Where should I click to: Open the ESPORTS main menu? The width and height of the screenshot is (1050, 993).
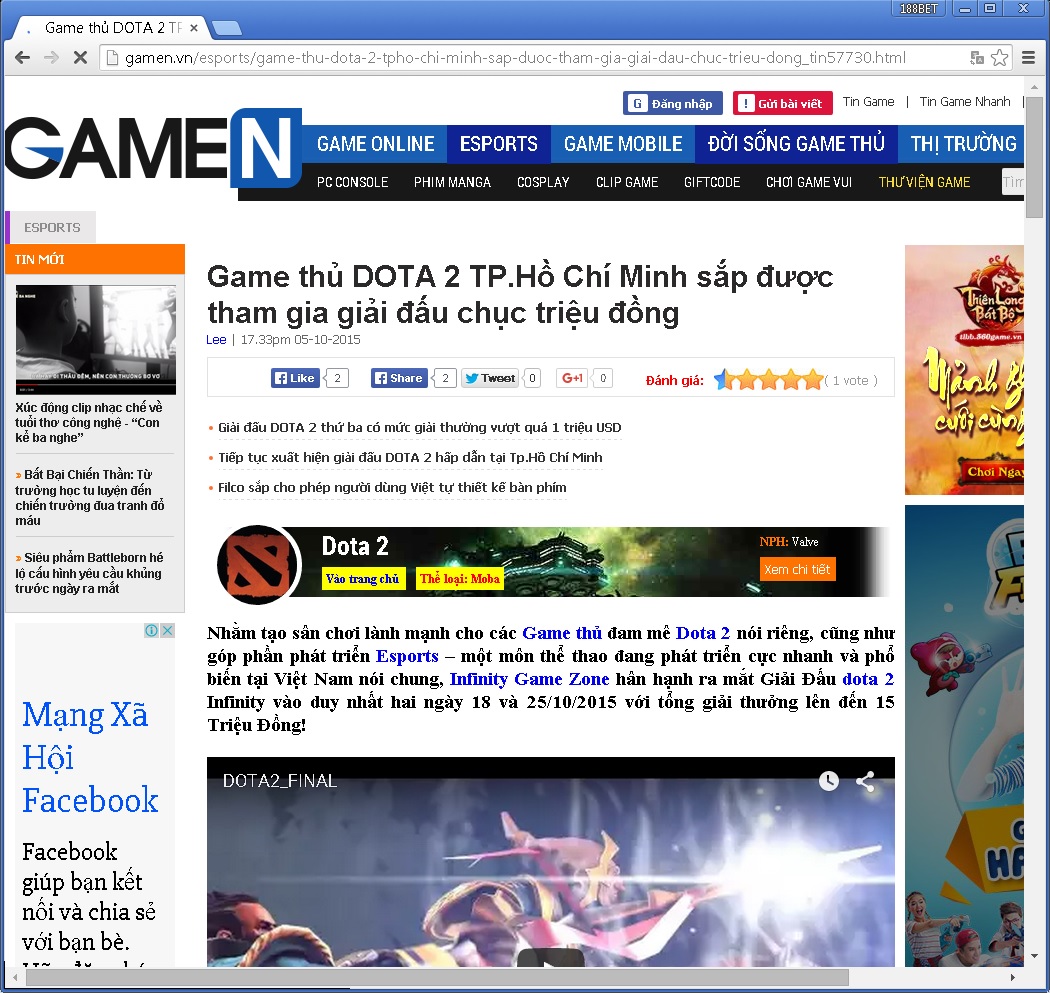click(x=499, y=144)
